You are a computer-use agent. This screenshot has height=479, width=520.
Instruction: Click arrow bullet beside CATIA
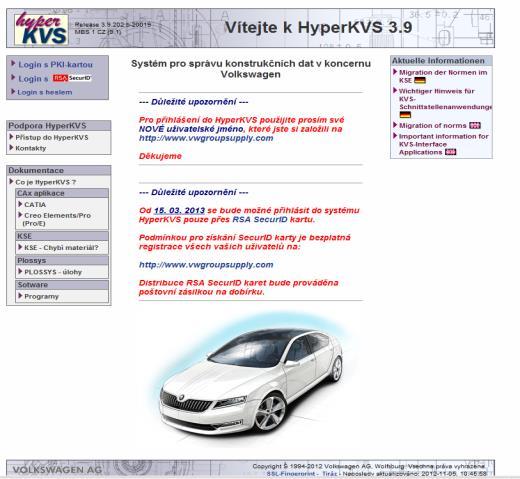pyautogui.click(x=20, y=204)
